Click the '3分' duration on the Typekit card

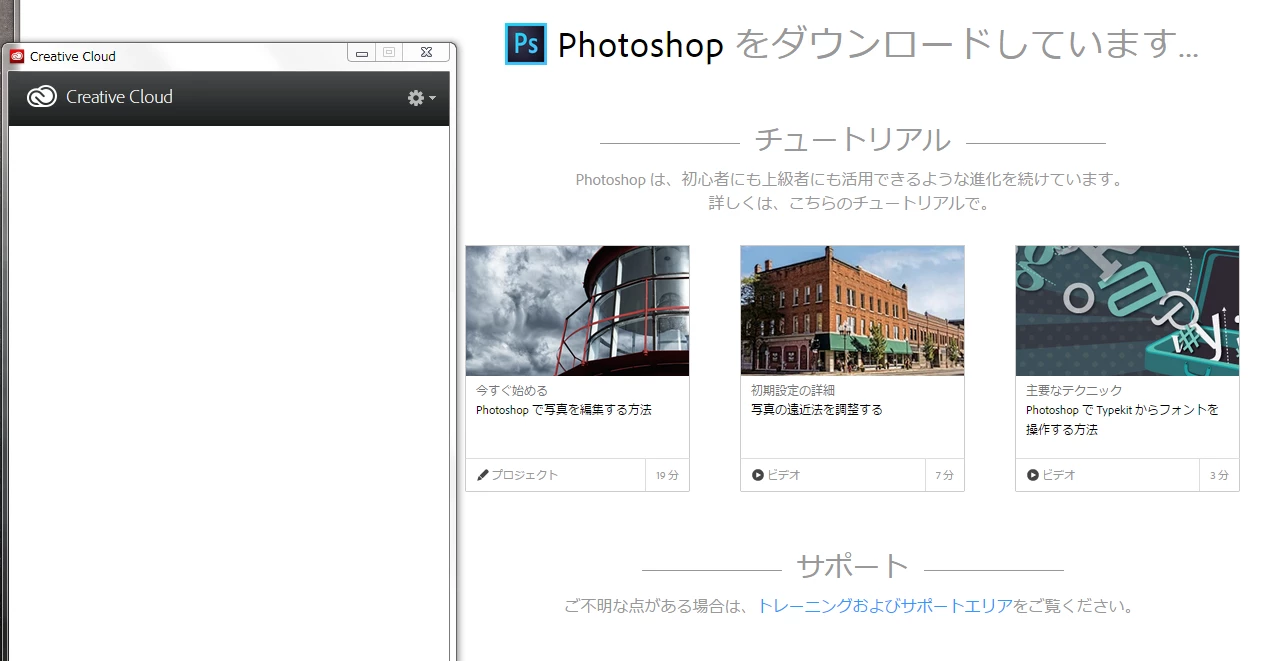click(1219, 475)
